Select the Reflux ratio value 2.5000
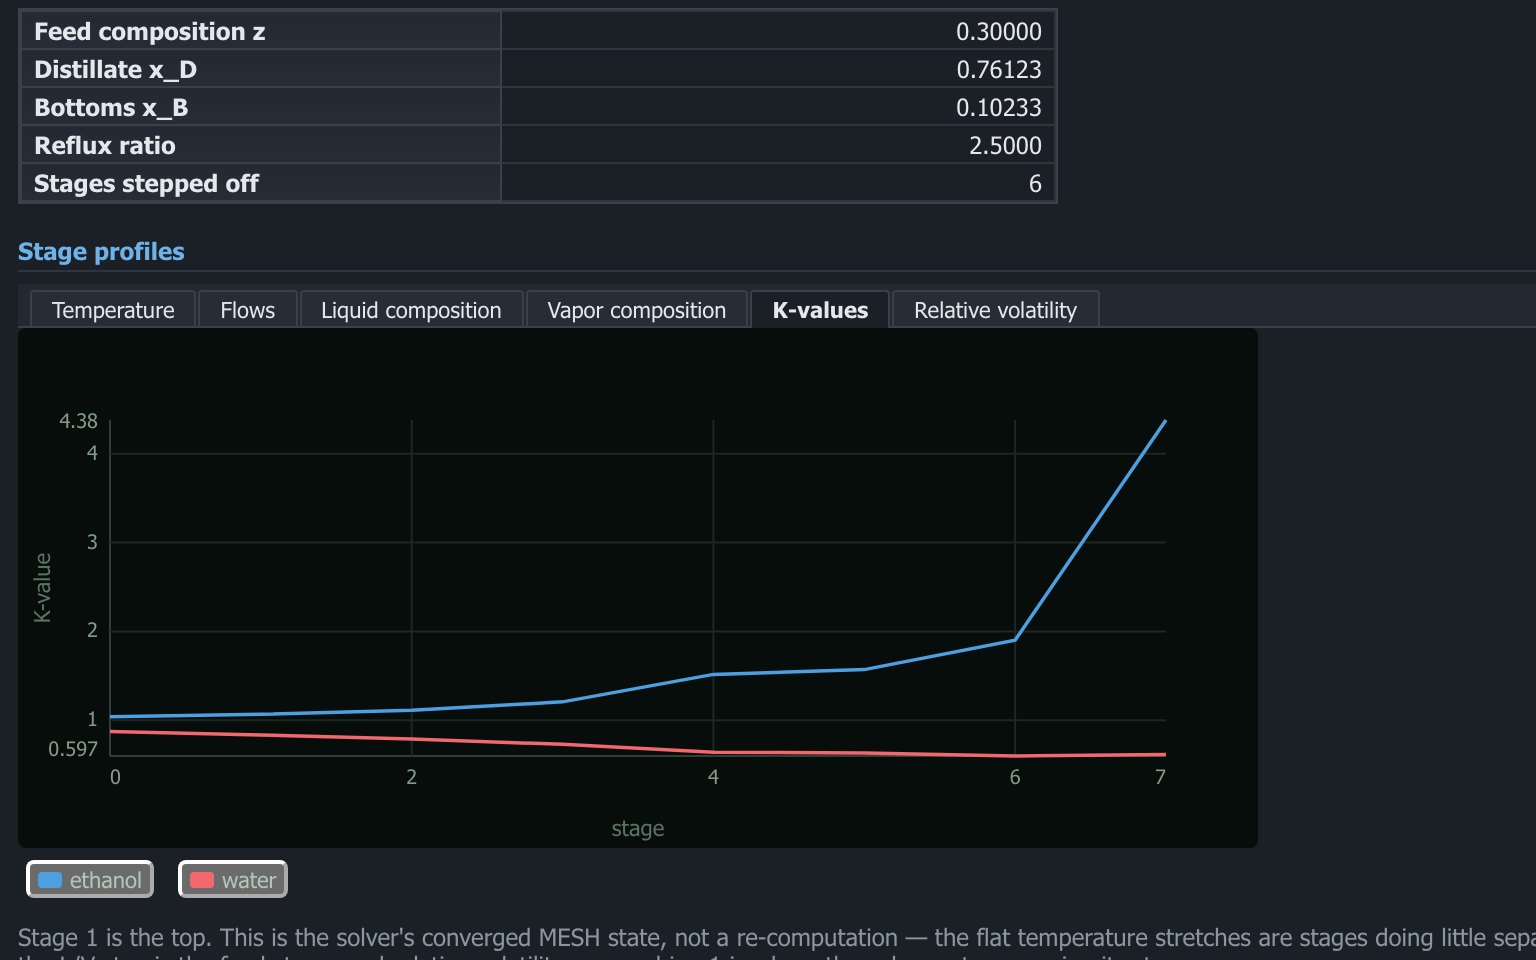Image resolution: width=1536 pixels, height=960 pixels. 1005,146
